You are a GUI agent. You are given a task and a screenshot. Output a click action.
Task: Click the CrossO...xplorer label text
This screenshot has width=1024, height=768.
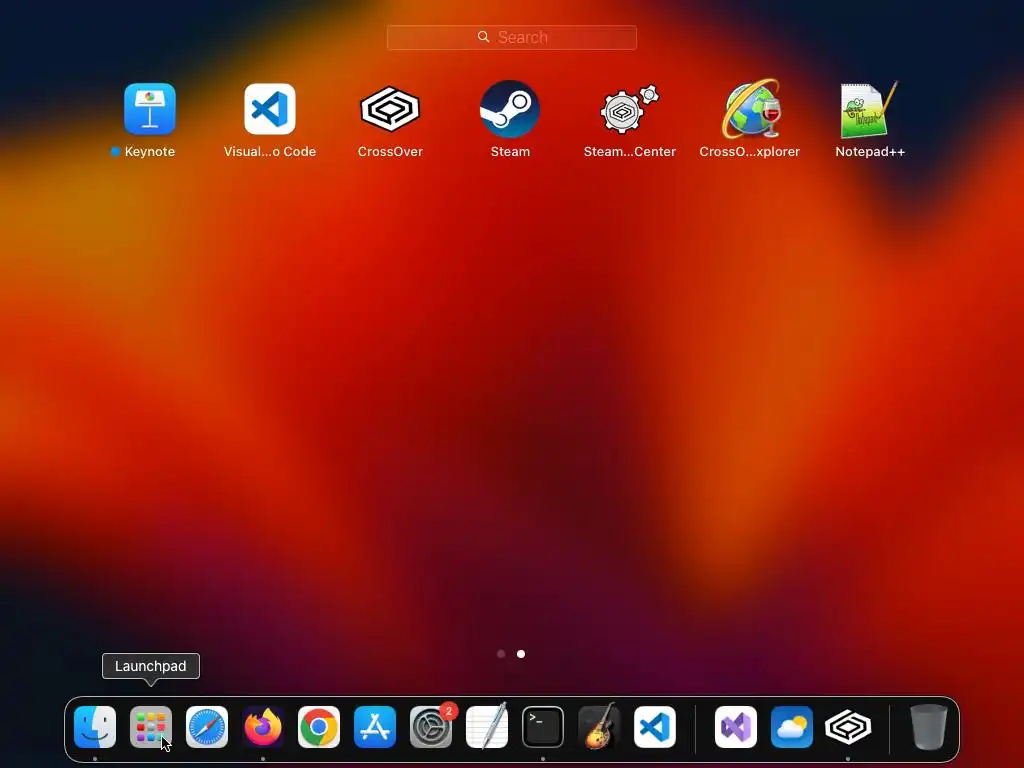pos(750,152)
